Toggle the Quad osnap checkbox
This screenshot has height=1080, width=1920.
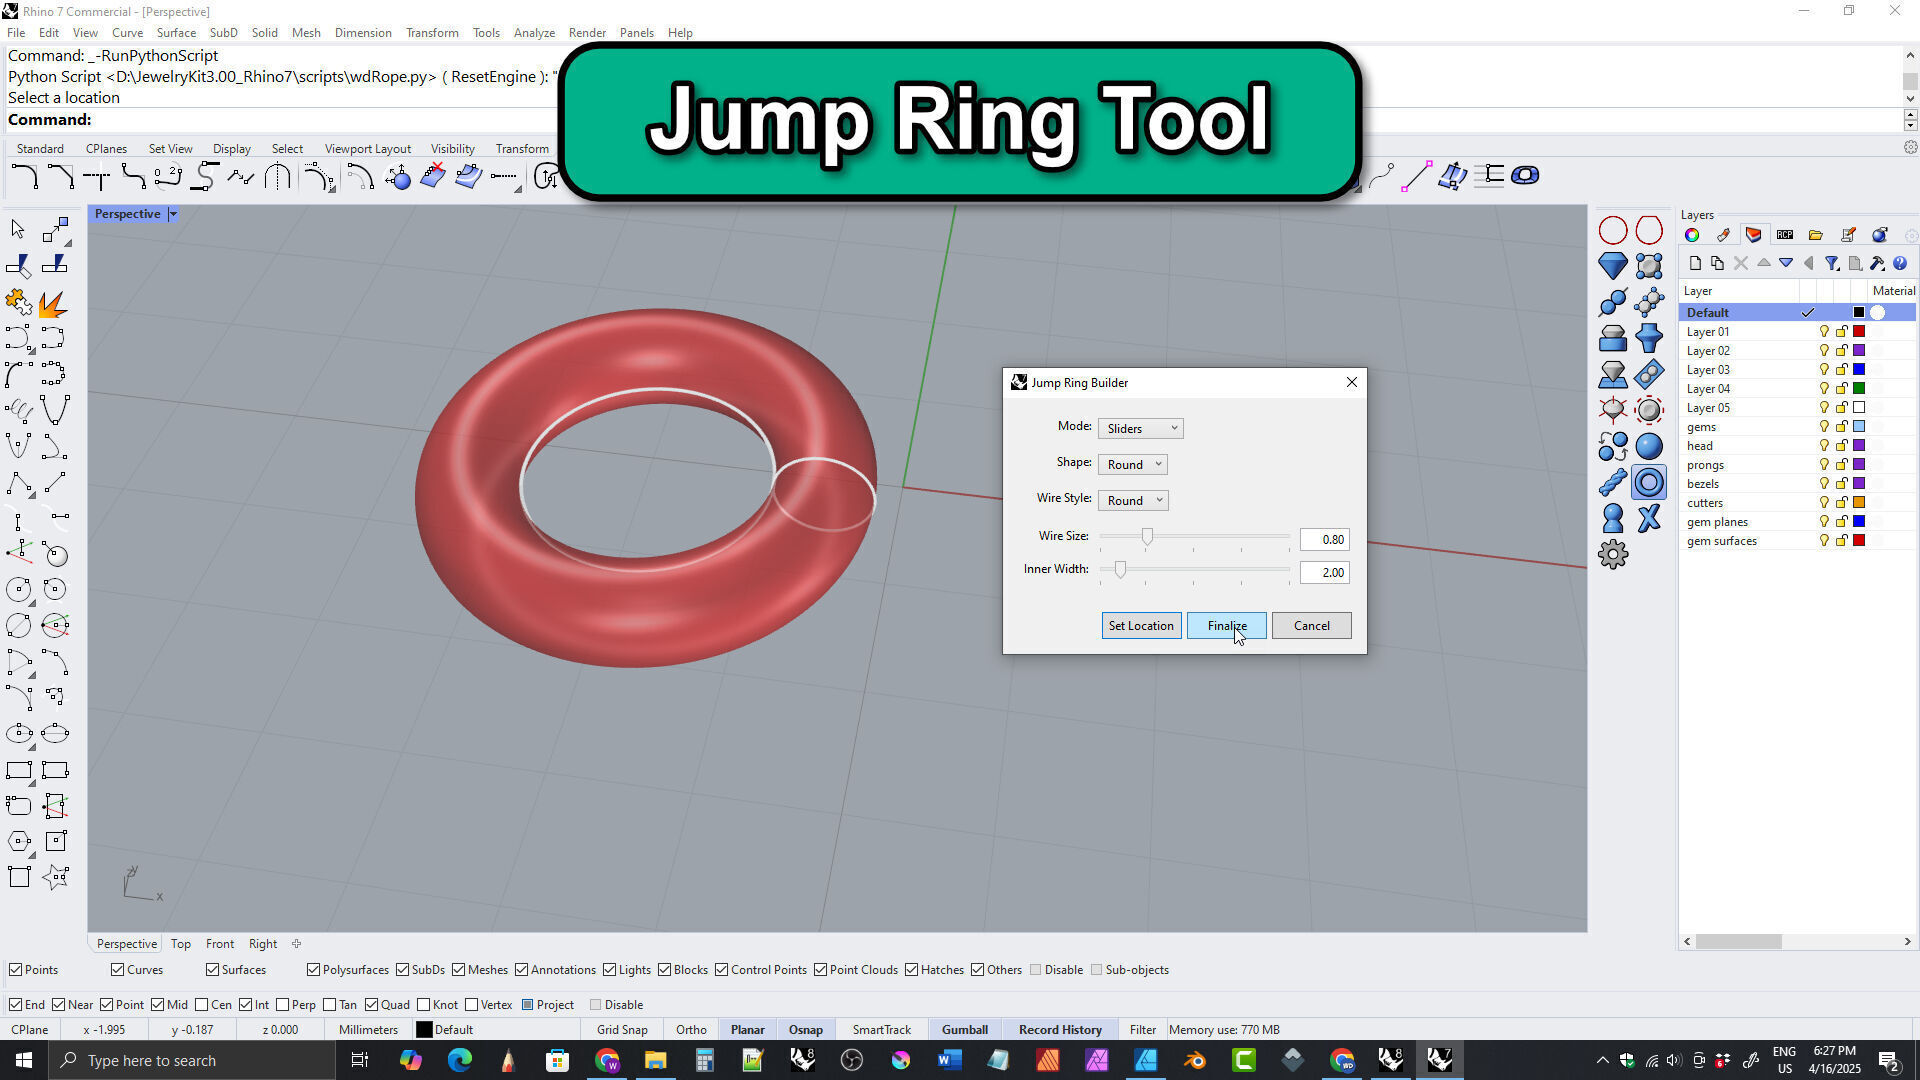372,1005
